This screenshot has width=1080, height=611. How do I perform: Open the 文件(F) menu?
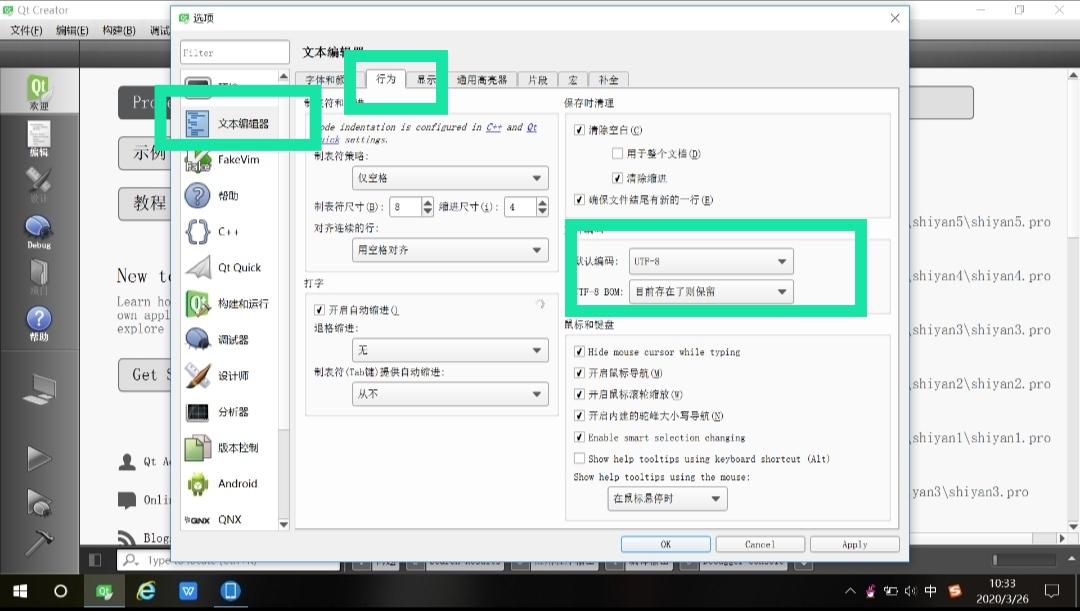(x=26, y=30)
